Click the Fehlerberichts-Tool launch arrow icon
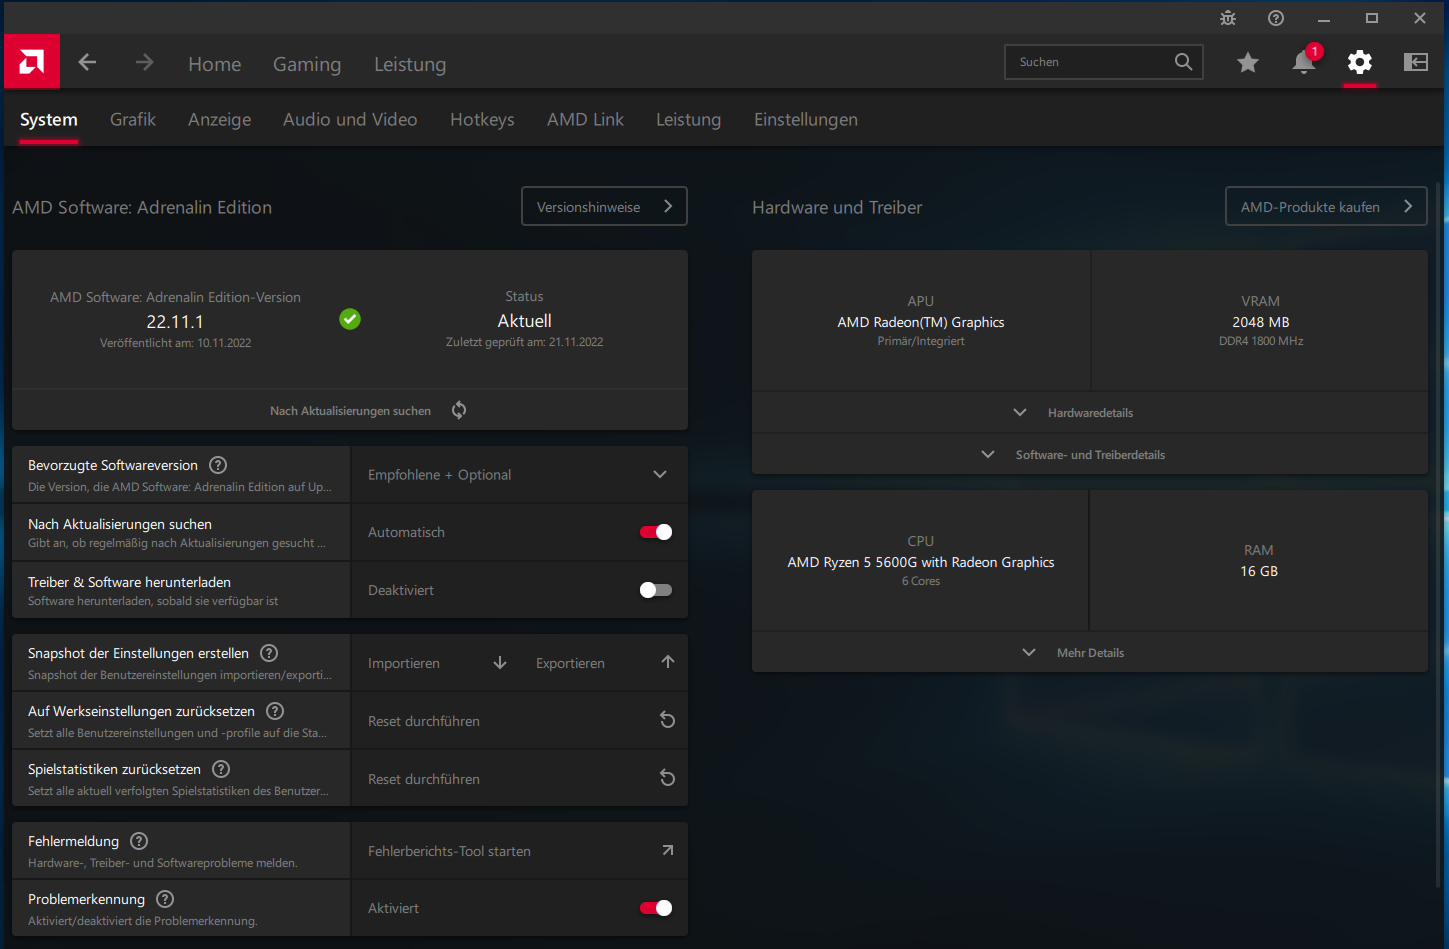The width and height of the screenshot is (1449, 949). [668, 850]
